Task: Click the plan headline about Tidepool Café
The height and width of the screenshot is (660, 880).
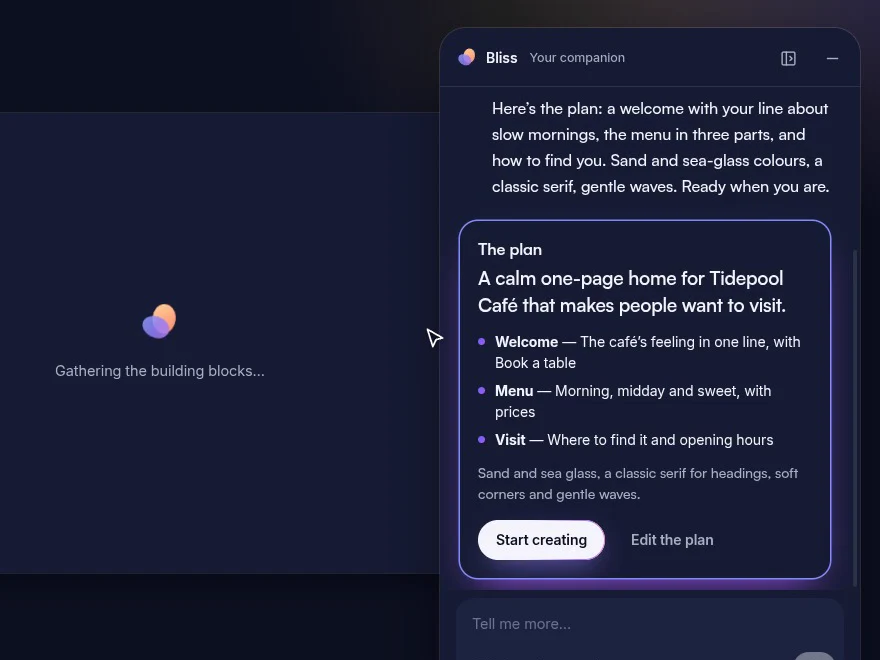Action: [x=631, y=292]
